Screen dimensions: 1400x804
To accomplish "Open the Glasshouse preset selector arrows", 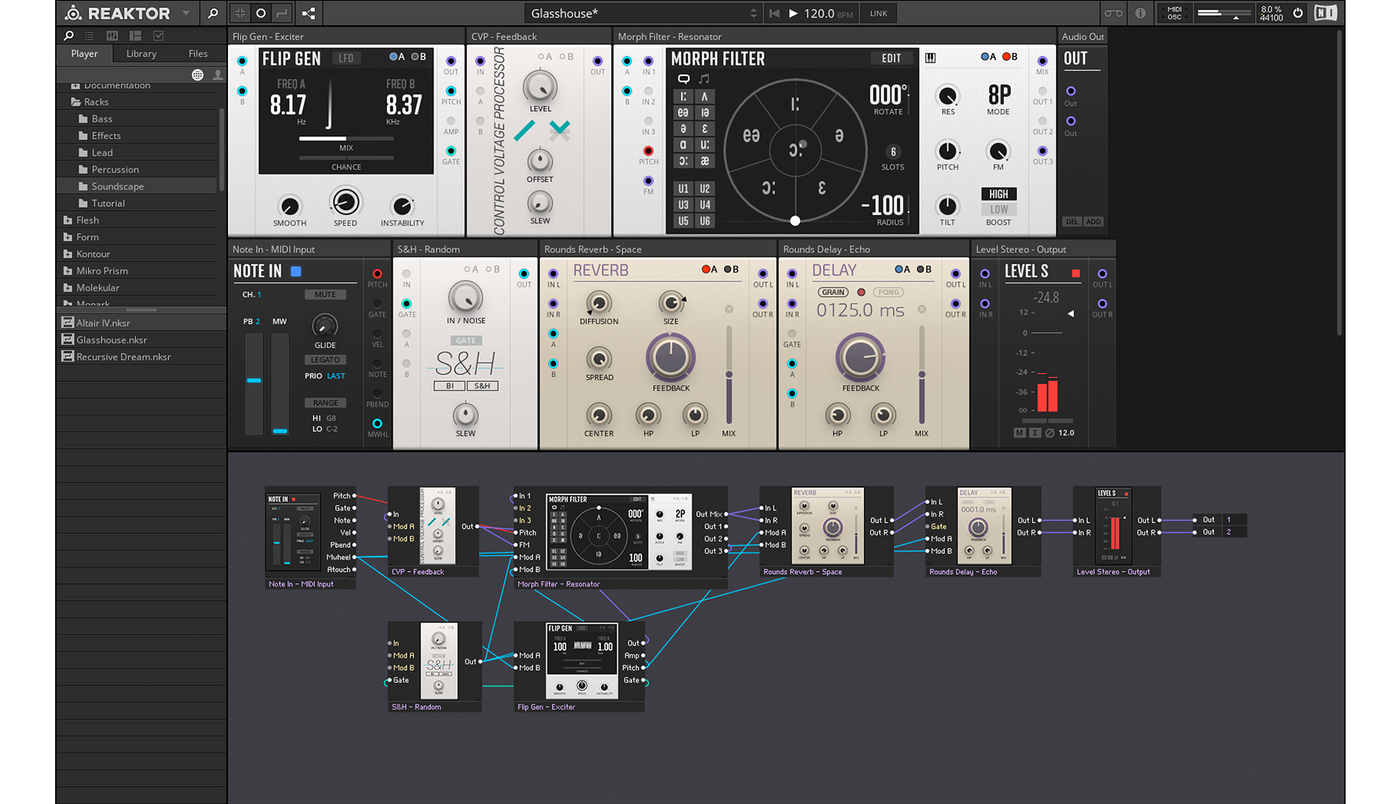I will [x=754, y=13].
